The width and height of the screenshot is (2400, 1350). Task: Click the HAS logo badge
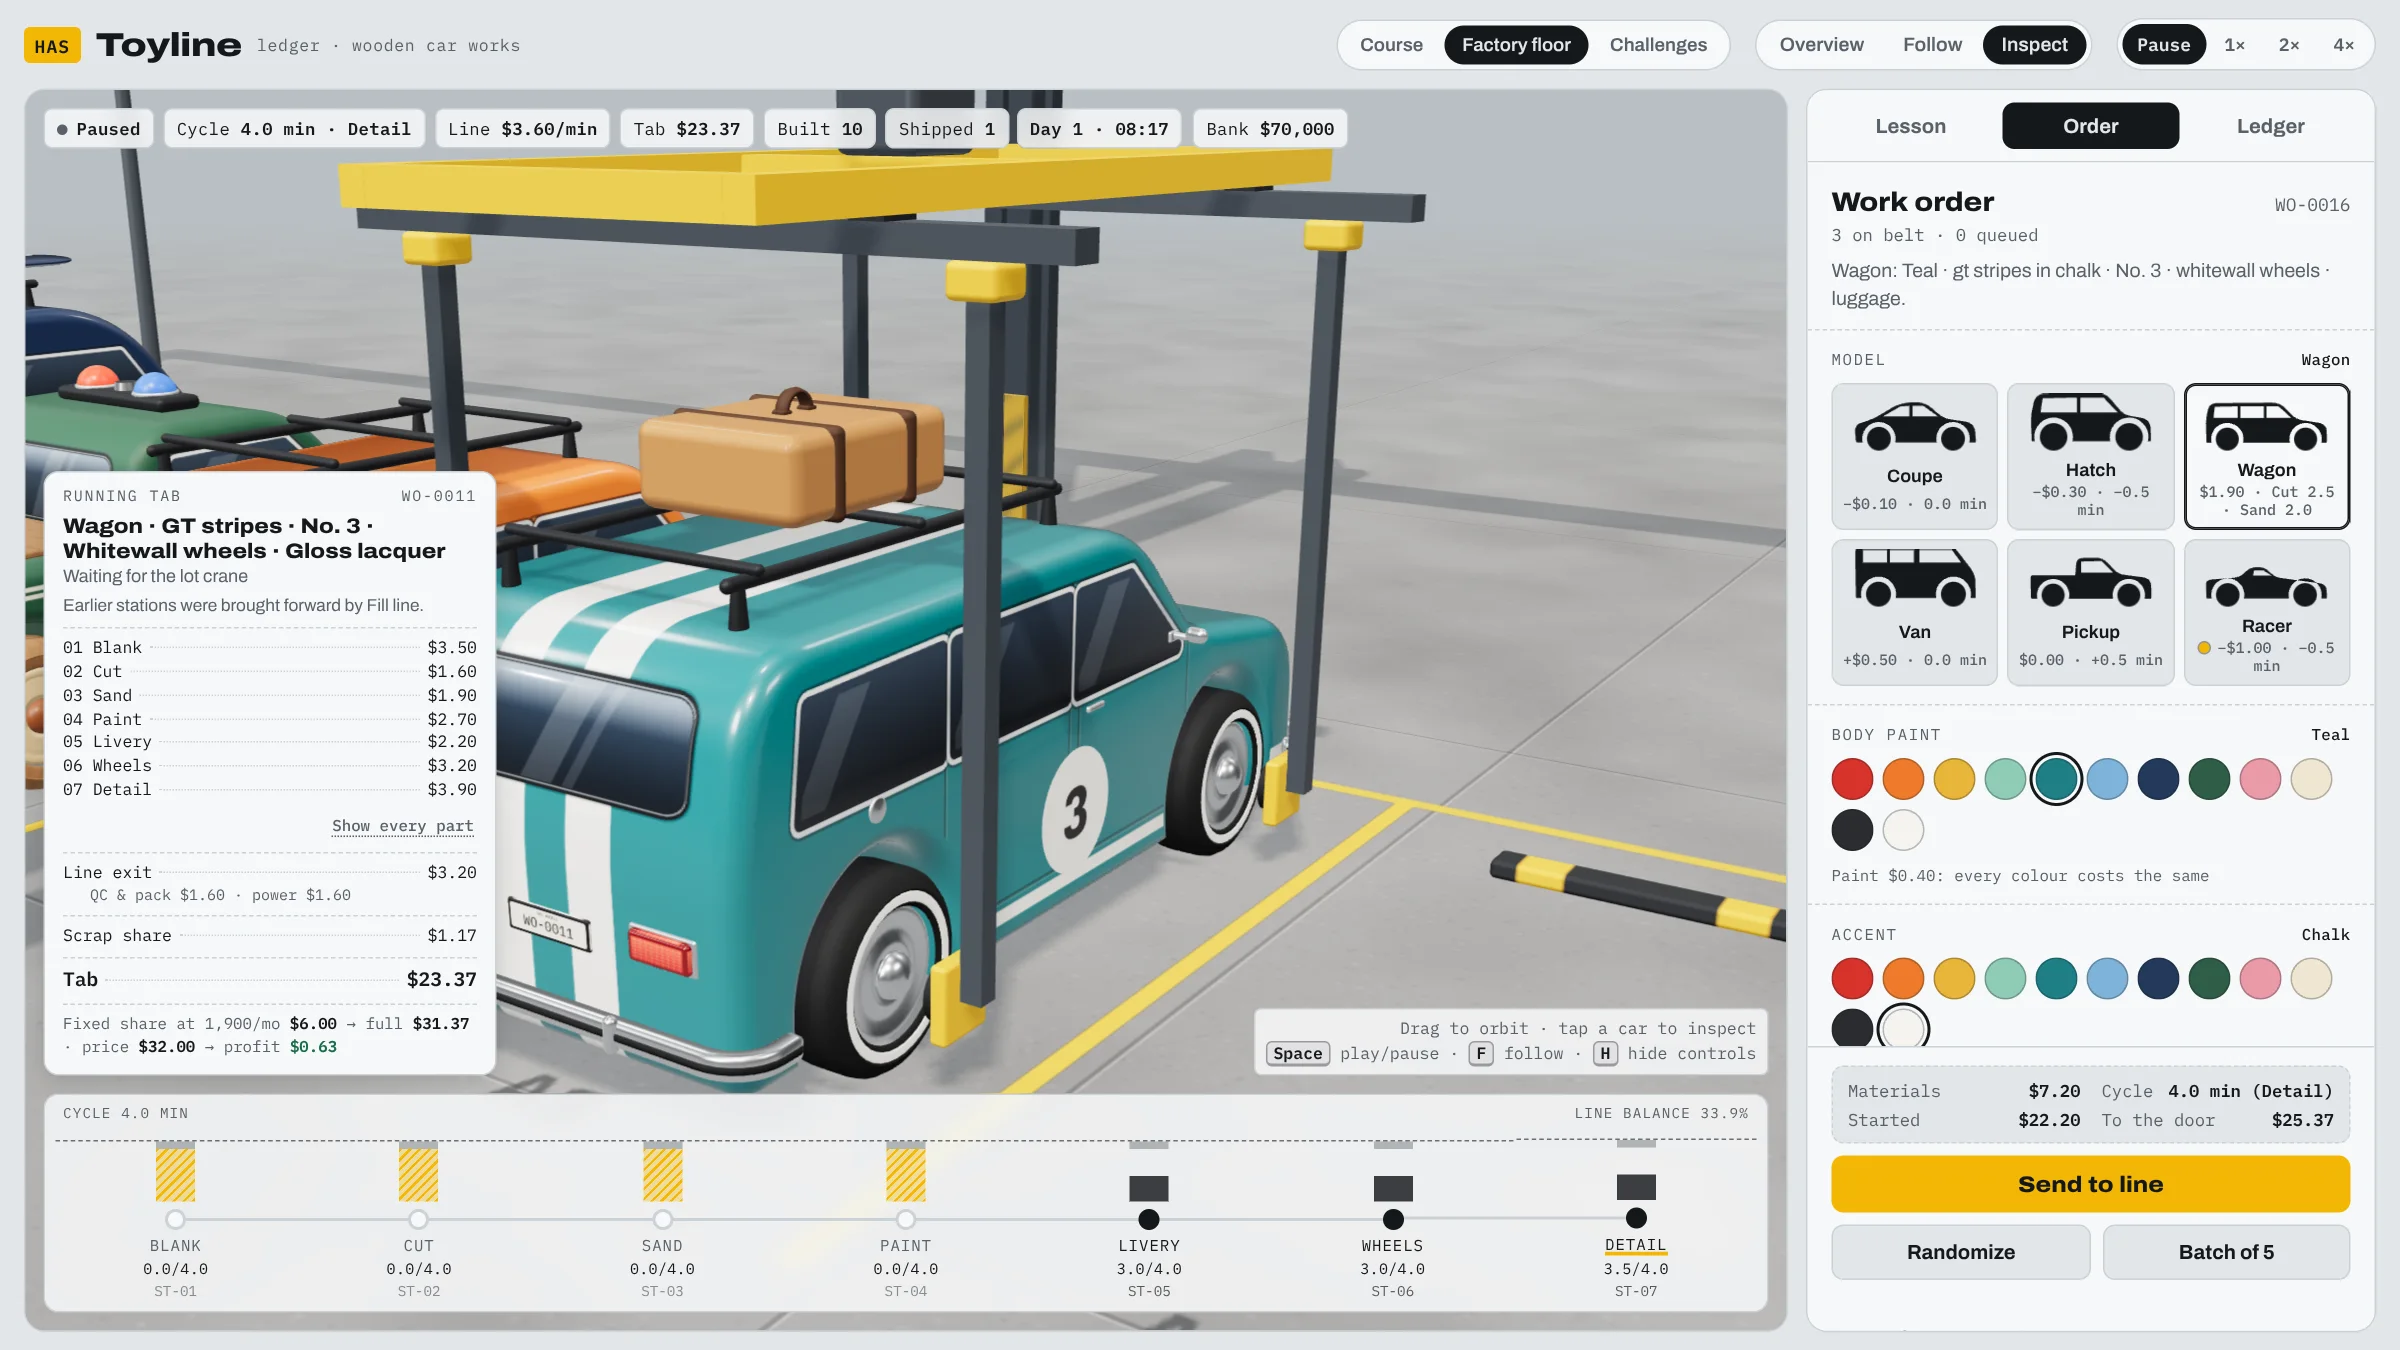tap(52, 46)
